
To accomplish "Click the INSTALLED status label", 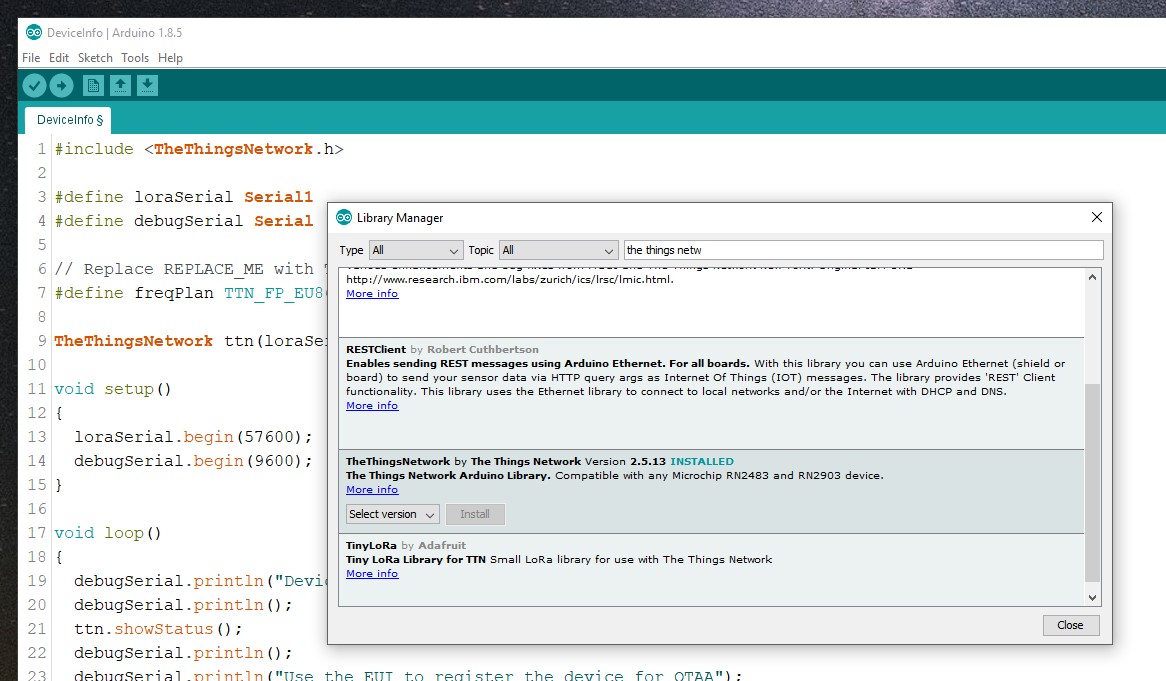I will tap(702, 461).
